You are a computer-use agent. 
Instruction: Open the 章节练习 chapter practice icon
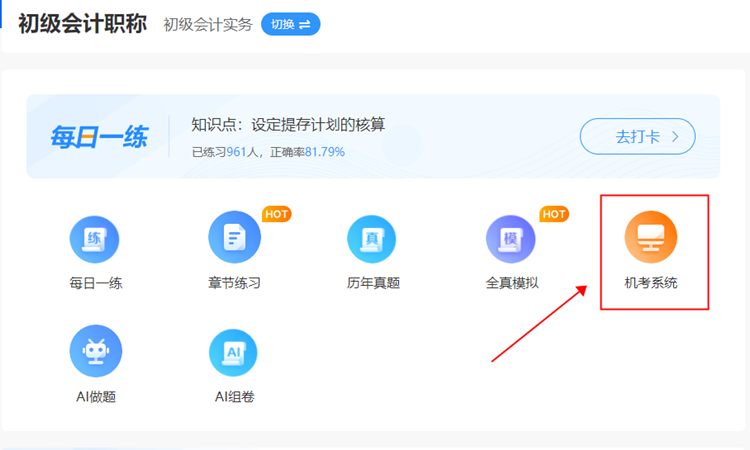pyautogui.click(x=234, y=239)
